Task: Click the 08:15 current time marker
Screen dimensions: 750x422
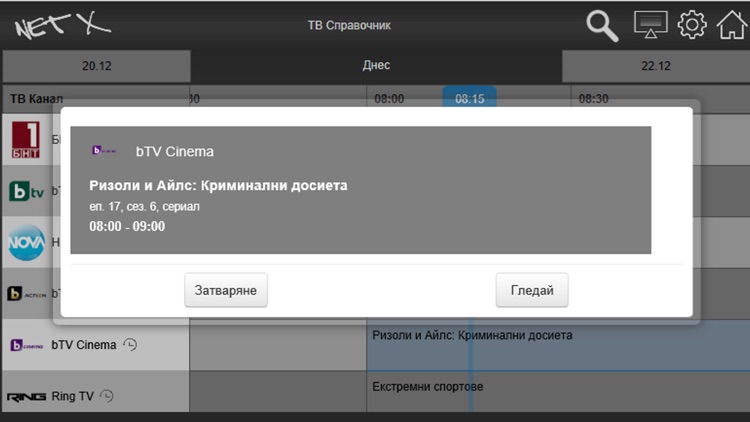Action: point(469,97)
